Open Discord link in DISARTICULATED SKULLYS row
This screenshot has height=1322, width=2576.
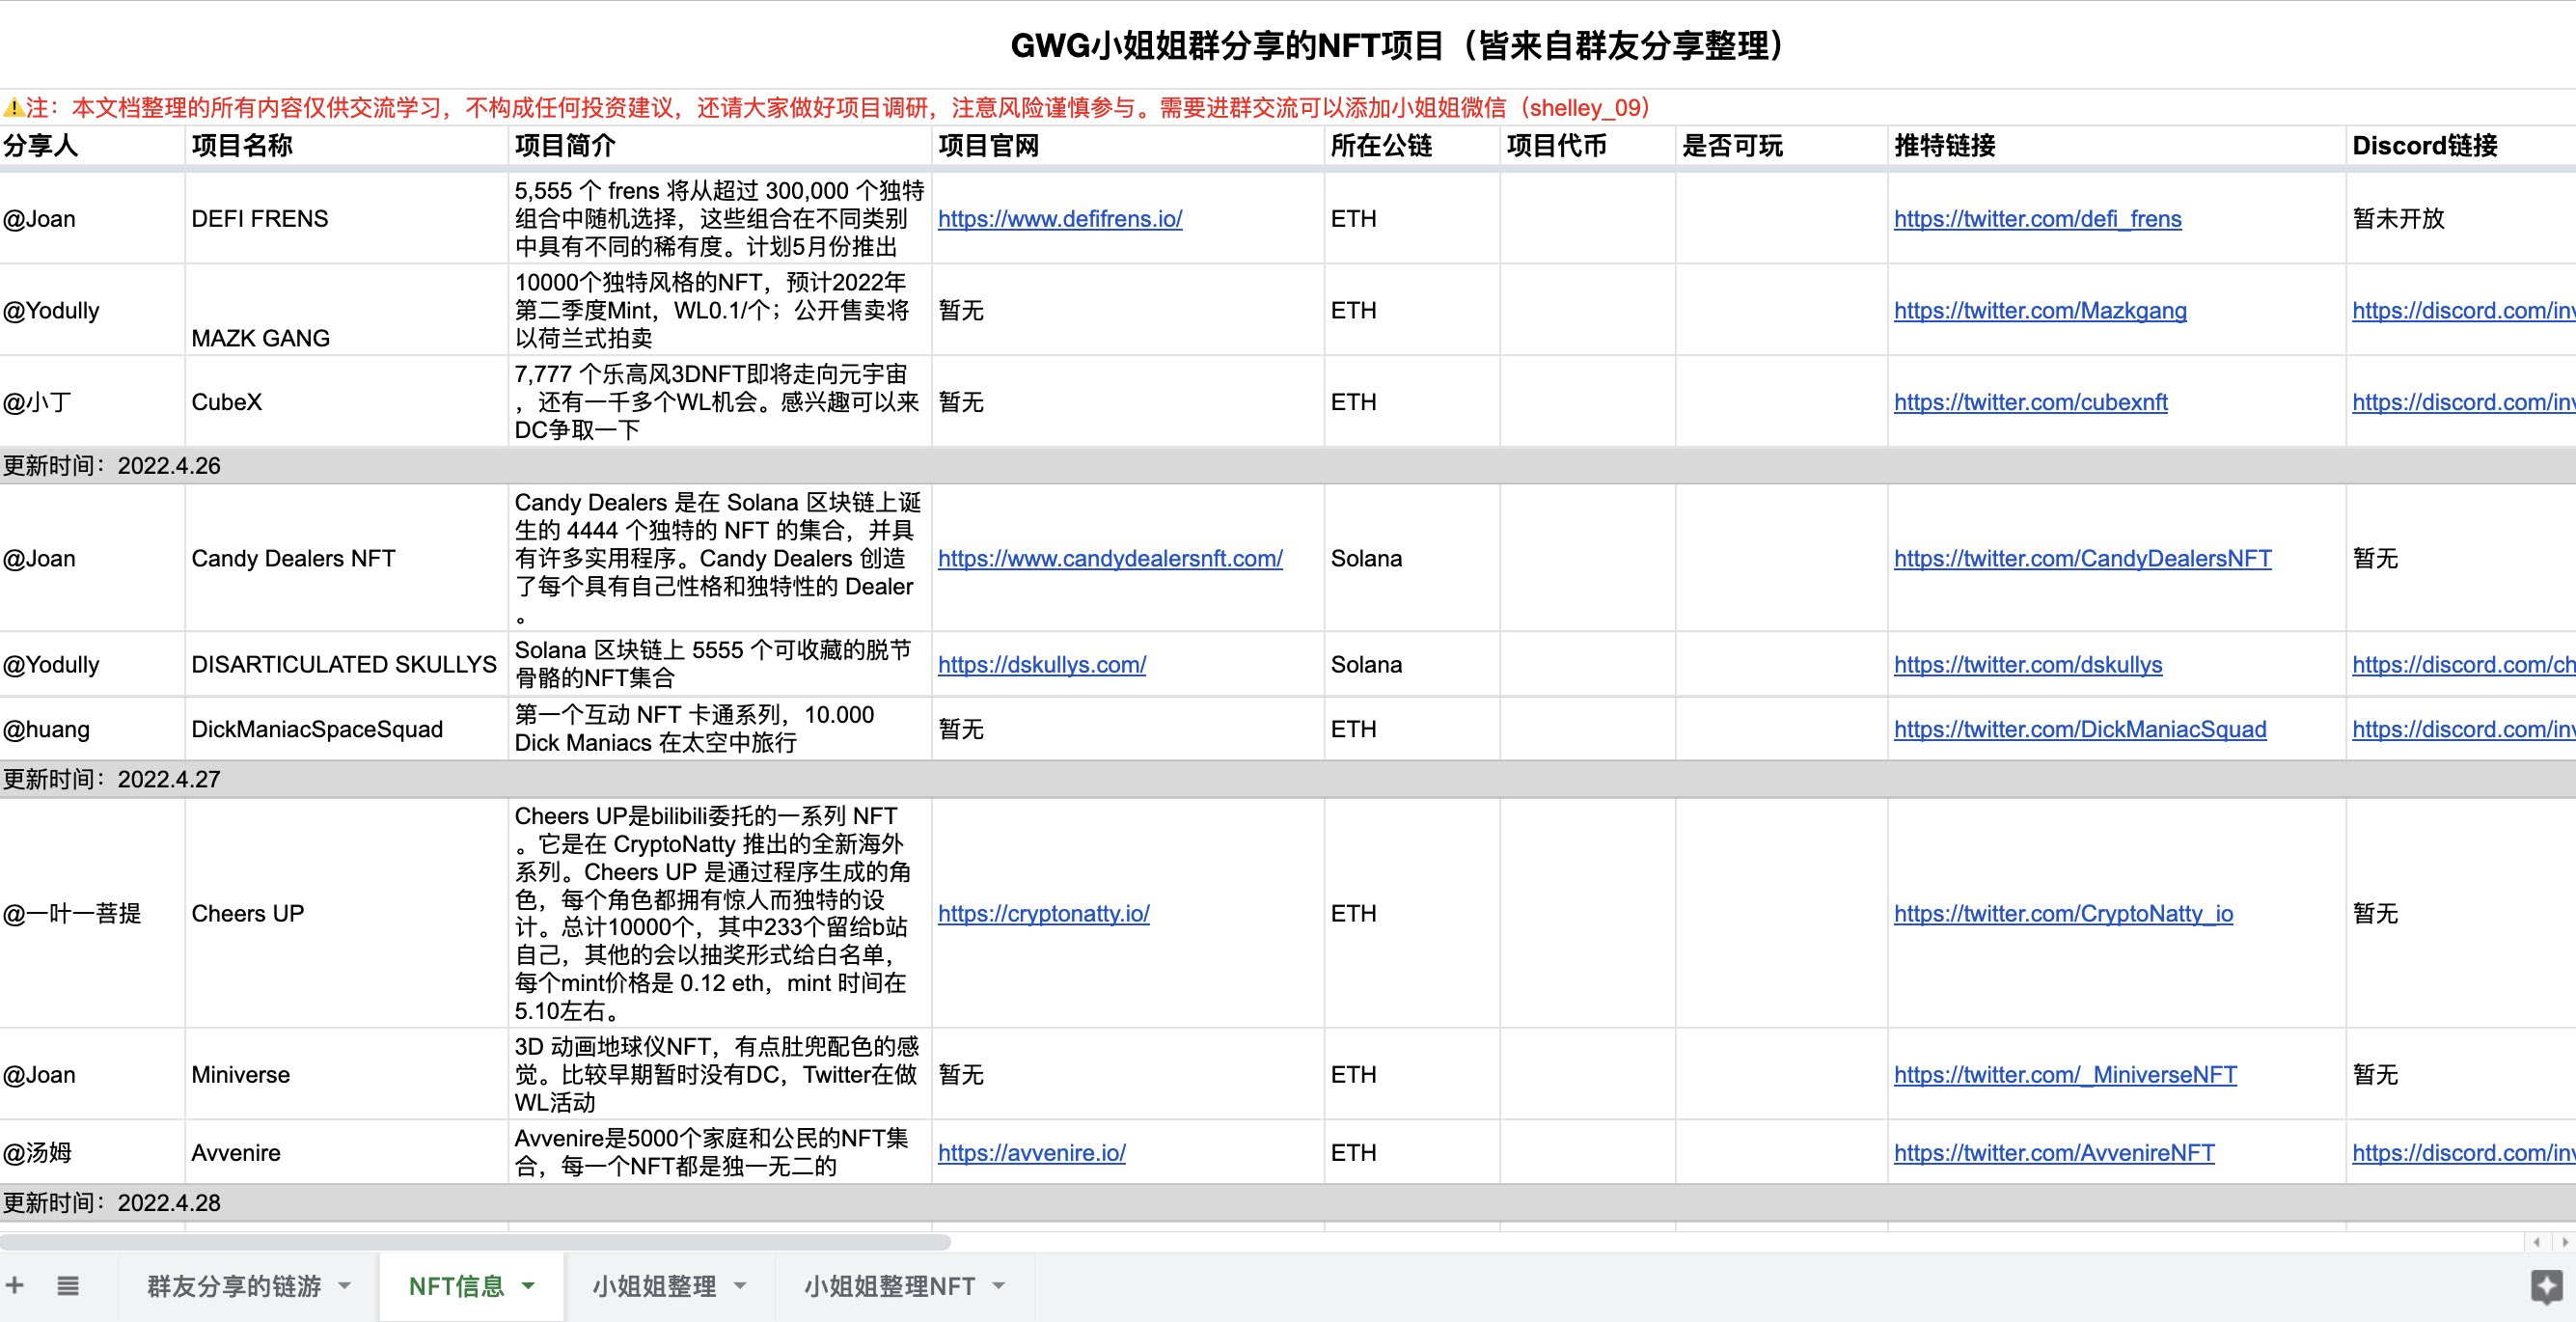coord(2464,665)
